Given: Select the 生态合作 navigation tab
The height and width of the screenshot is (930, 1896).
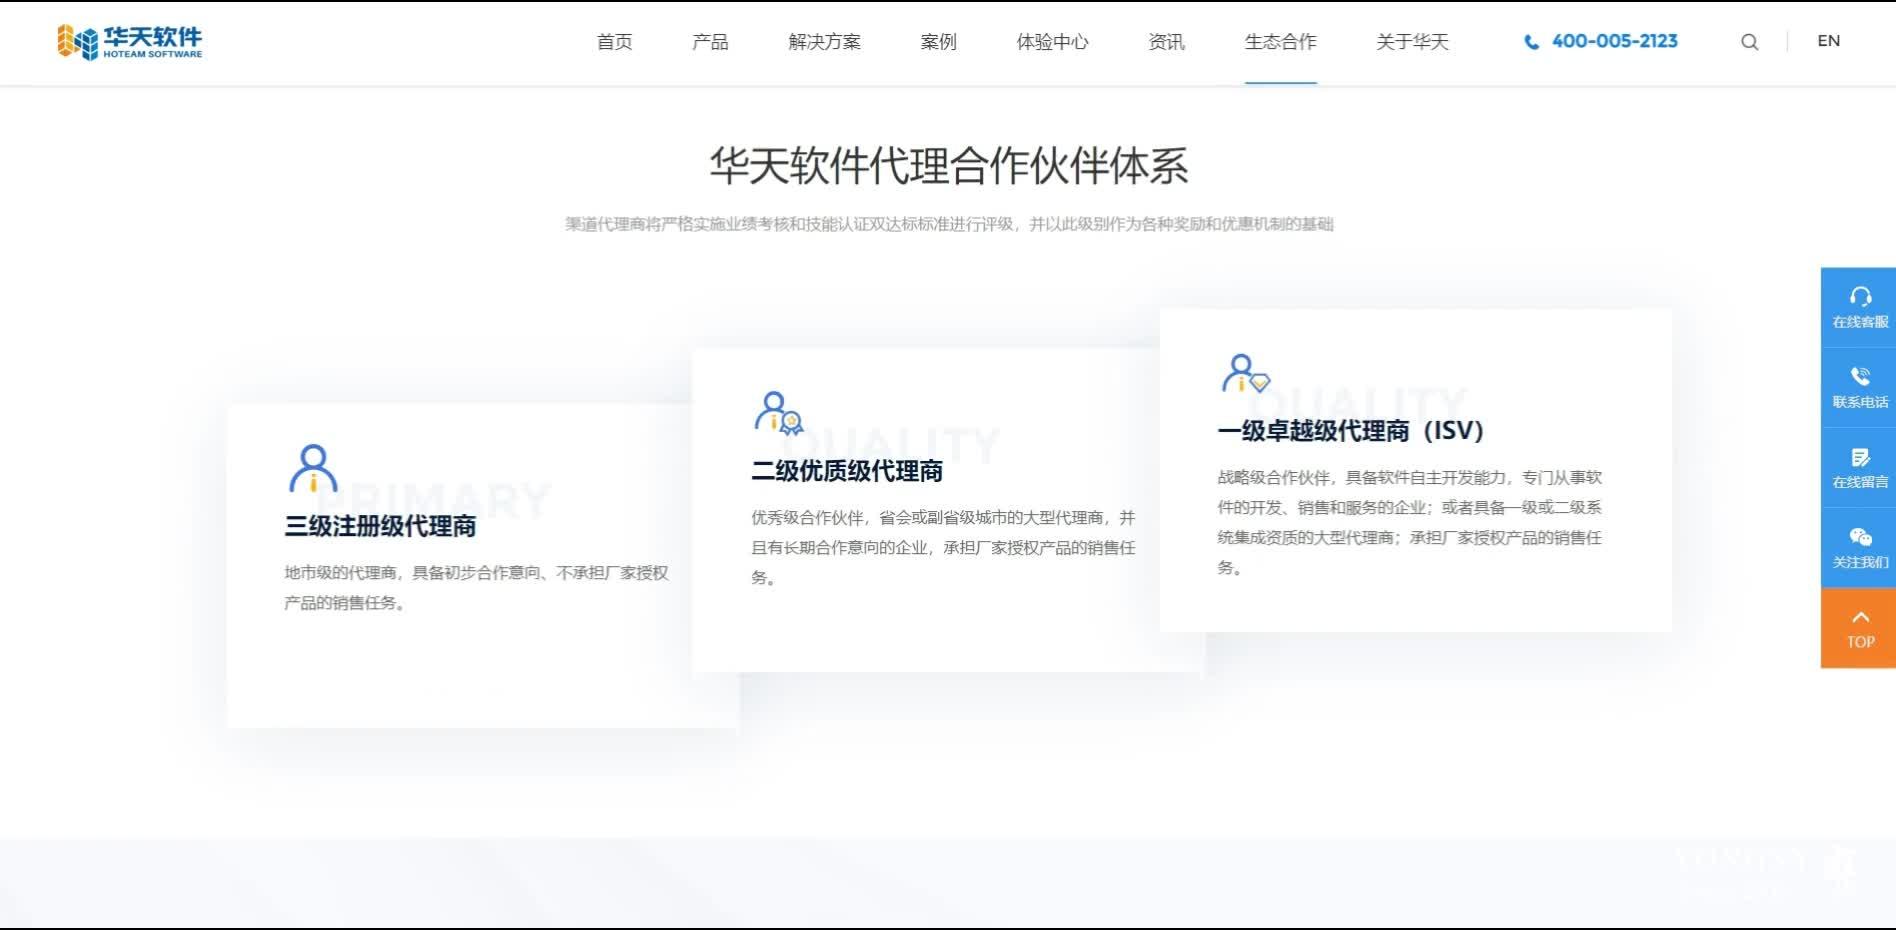Looking at the screenshot, I should [x=1280, y=42].
